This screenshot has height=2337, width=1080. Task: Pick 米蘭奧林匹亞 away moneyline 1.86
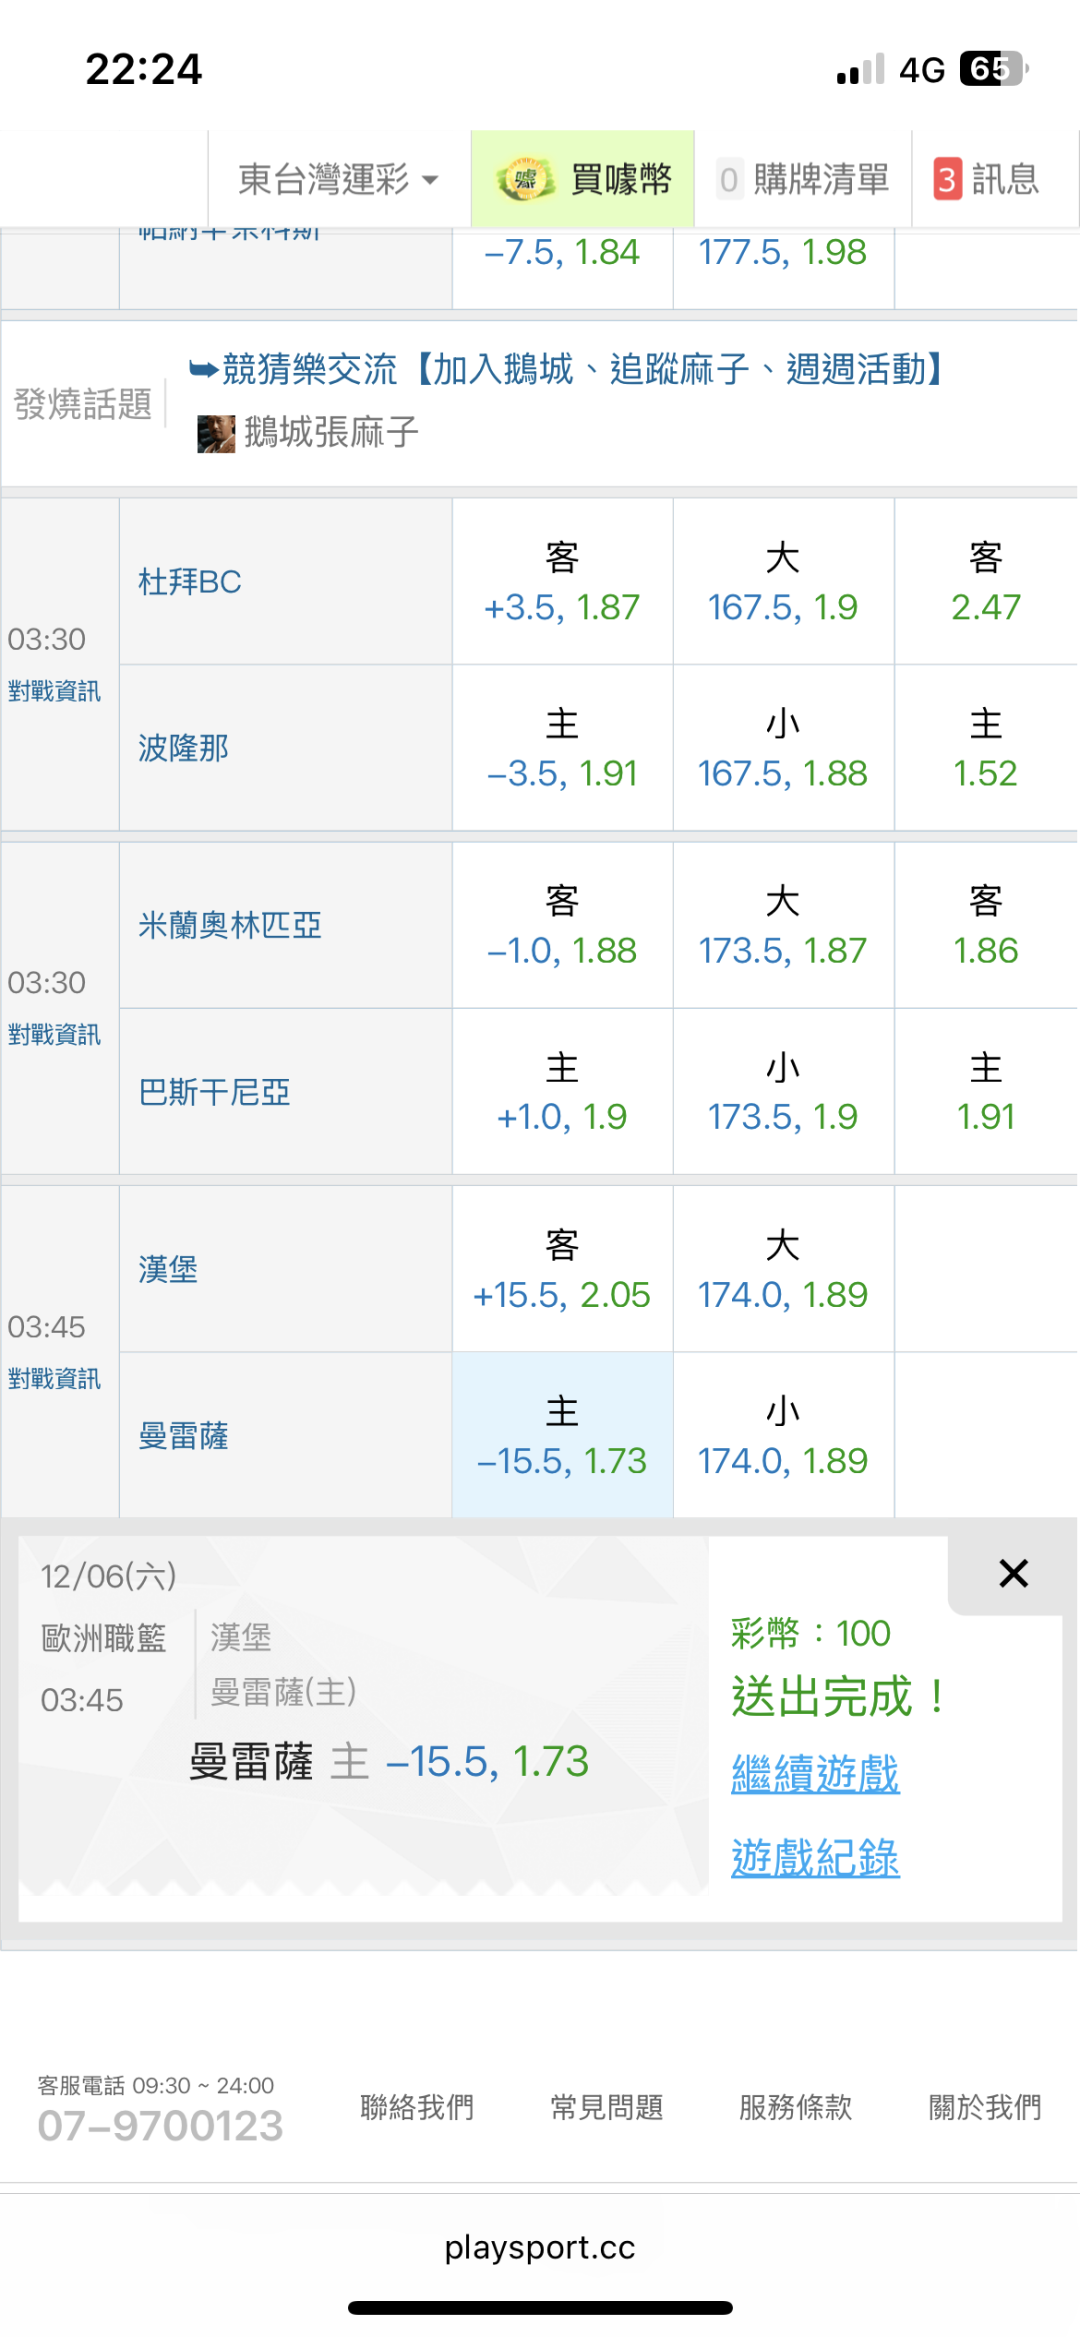985,926
